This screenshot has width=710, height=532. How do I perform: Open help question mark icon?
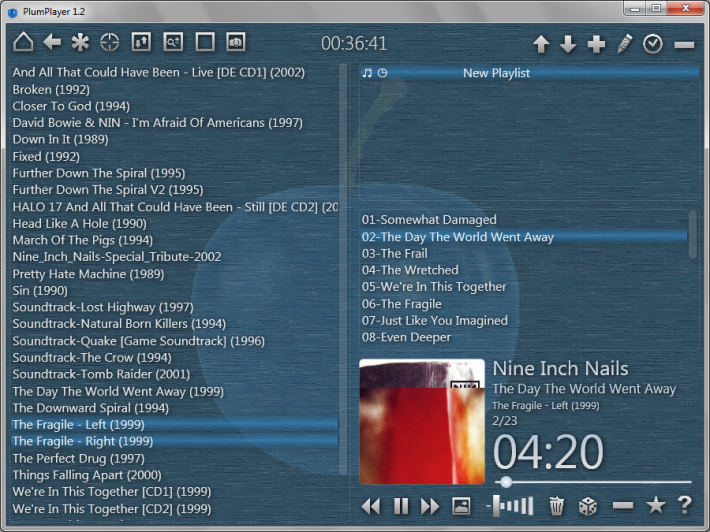pyautogui.click(x=685, y=505)
